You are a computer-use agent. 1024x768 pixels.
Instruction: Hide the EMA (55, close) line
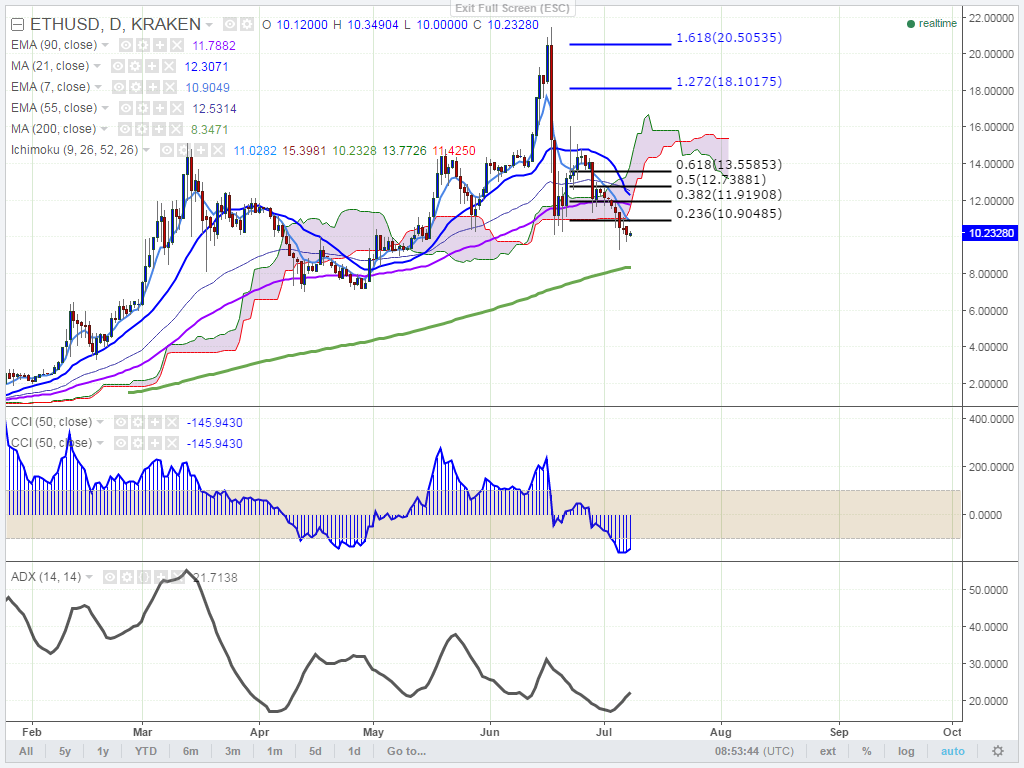coord(126,108)
